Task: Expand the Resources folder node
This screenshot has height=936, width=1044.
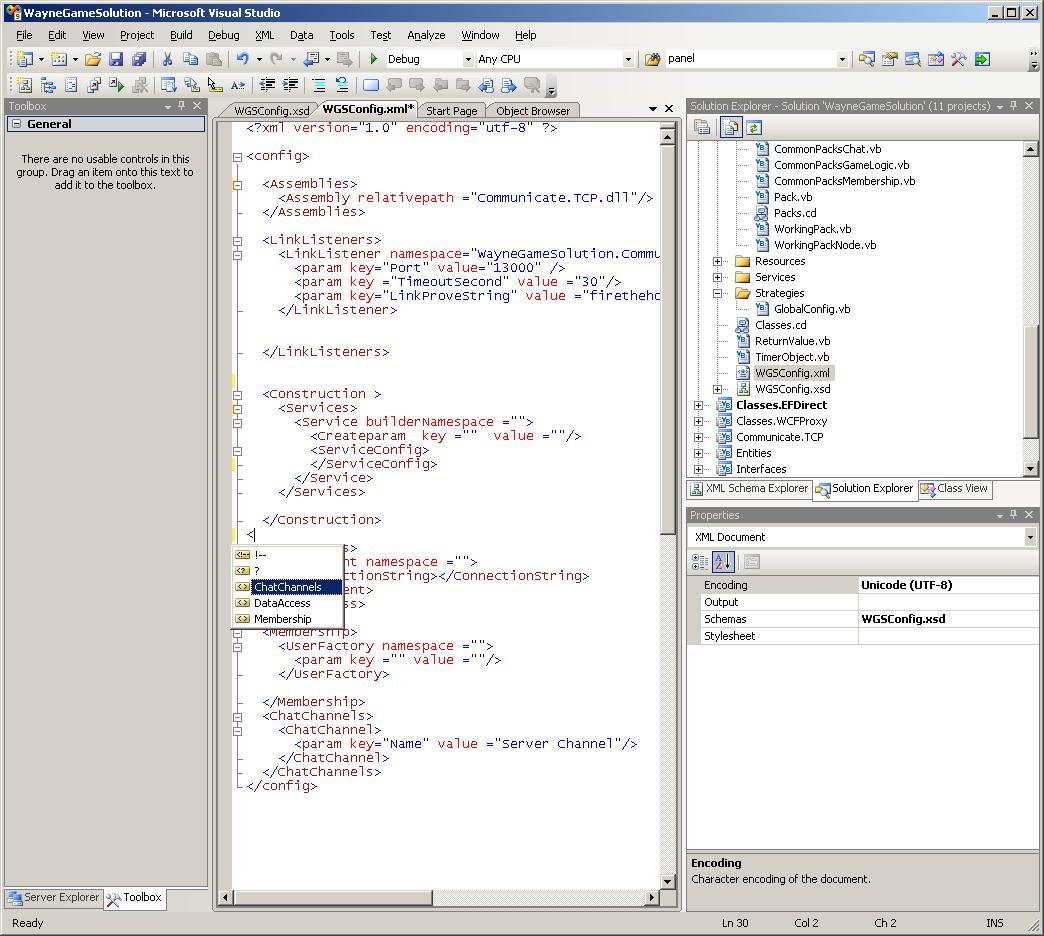Action: (717, 262)
